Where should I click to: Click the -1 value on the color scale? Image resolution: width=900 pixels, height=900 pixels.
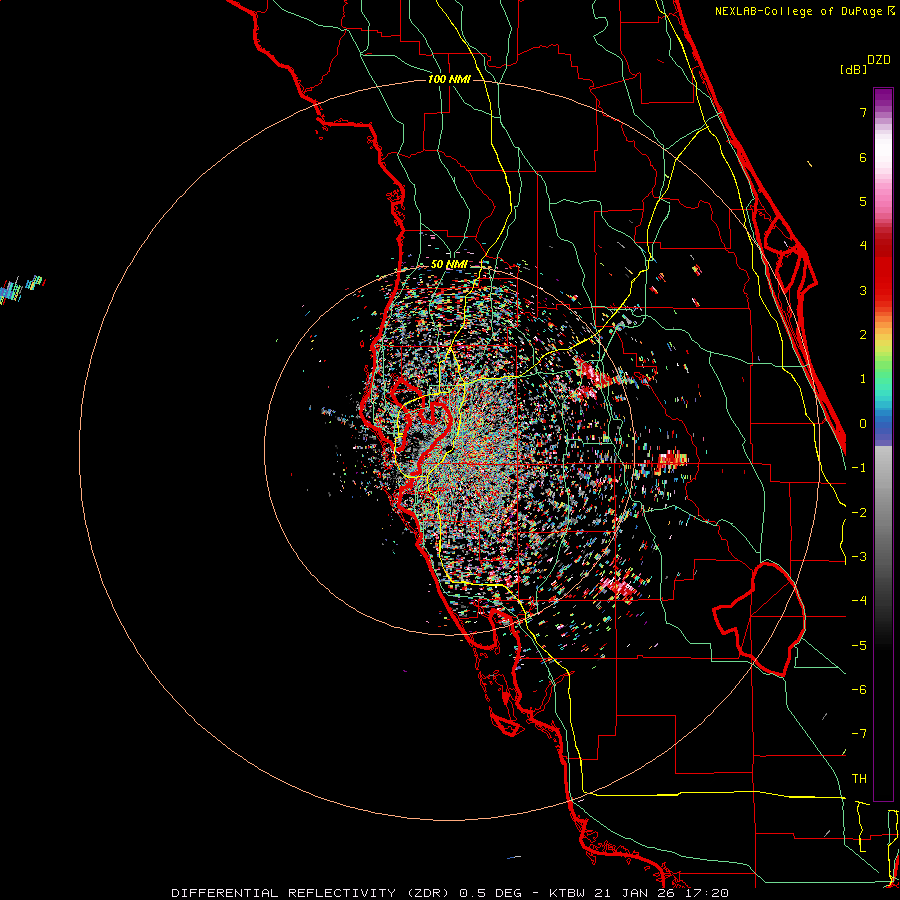pos(859,468)
